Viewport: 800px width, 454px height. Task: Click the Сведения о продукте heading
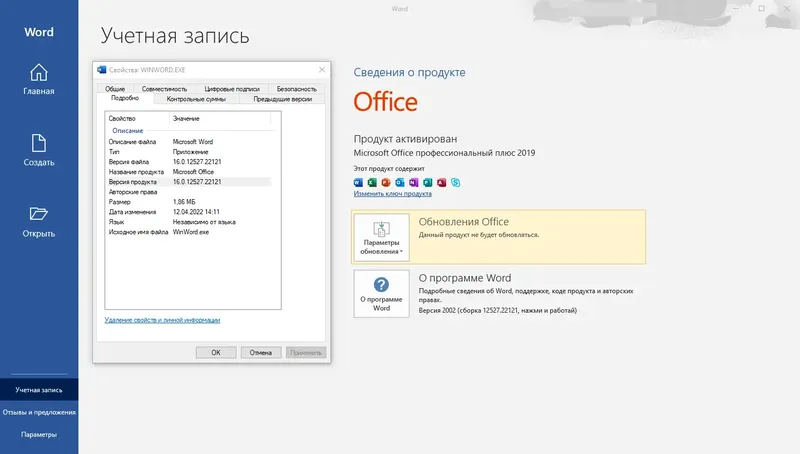click(409, 72)
